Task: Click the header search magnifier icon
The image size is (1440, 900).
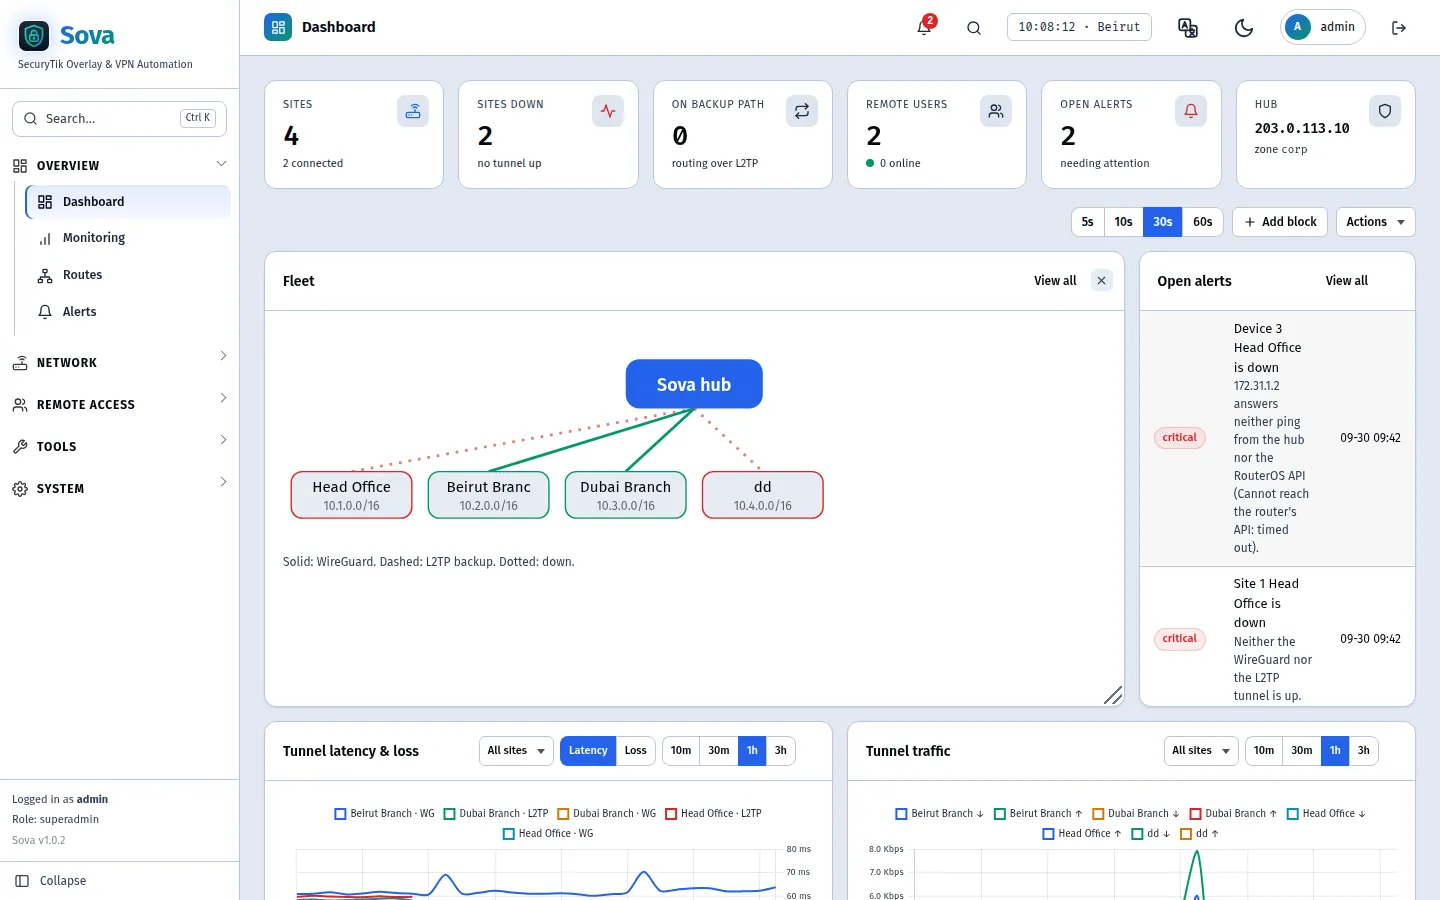Action: 974,28
